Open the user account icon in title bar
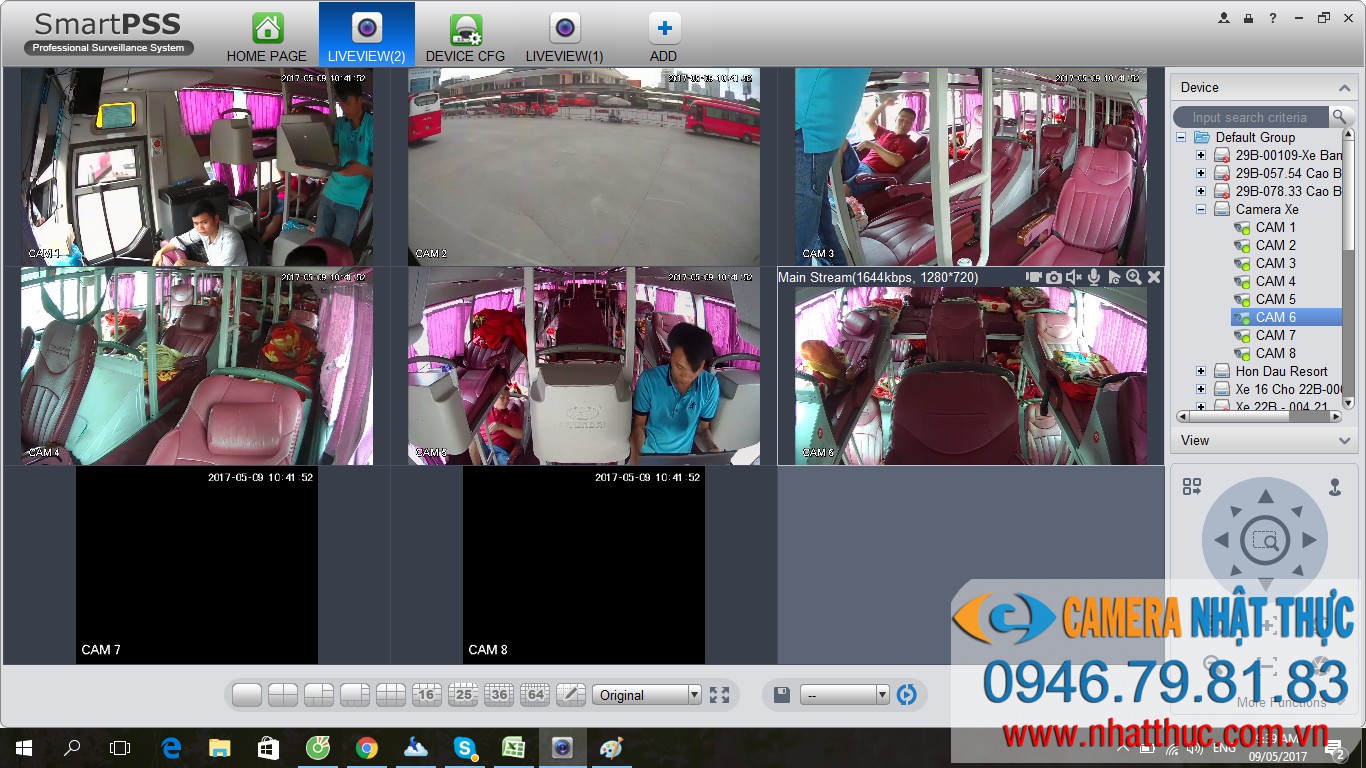 tap(1224, 18)
